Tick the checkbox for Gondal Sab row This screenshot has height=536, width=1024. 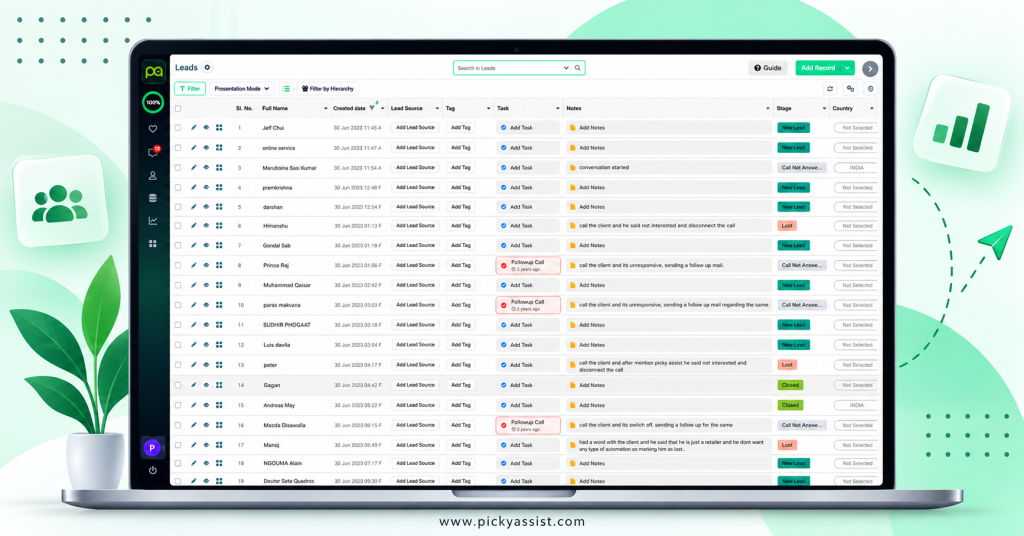[178, 245]
